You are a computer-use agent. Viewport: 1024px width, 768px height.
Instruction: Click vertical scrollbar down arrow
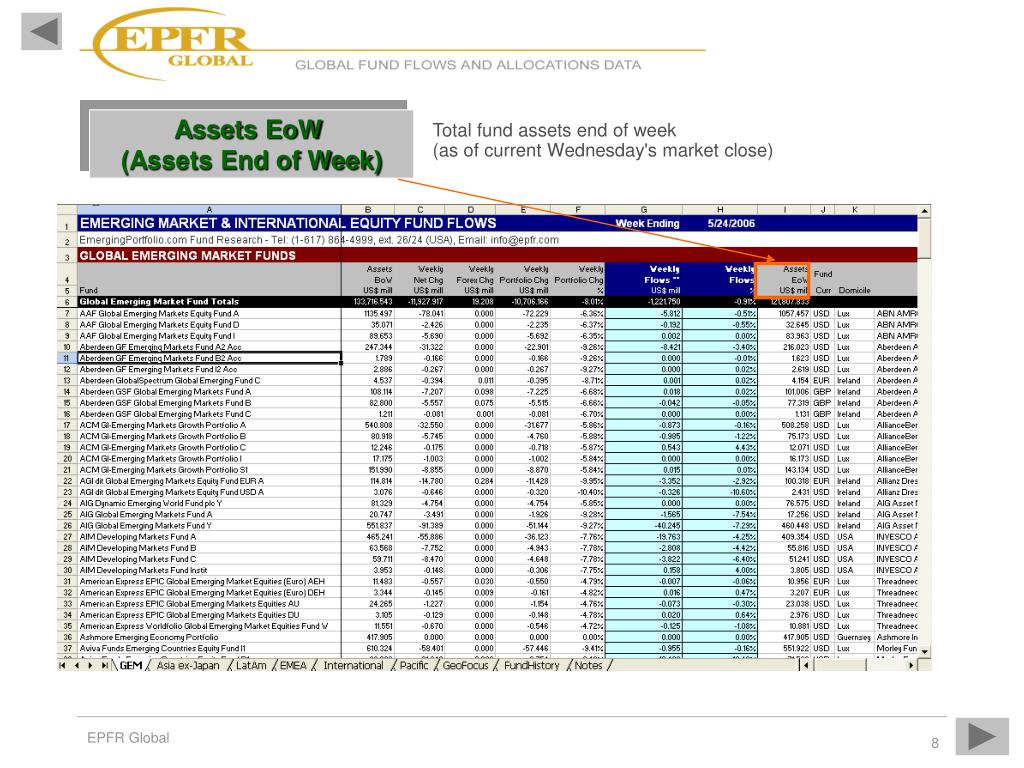(924, 652)
